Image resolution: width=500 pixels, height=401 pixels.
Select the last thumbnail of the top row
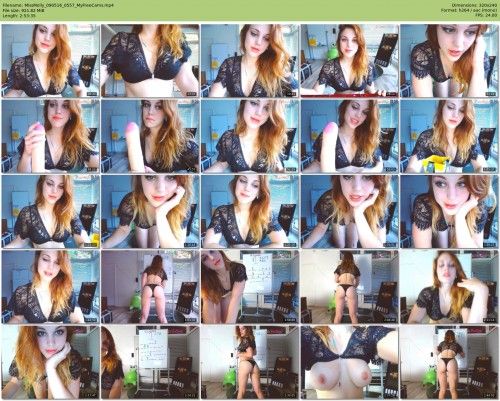click(449, 61)
